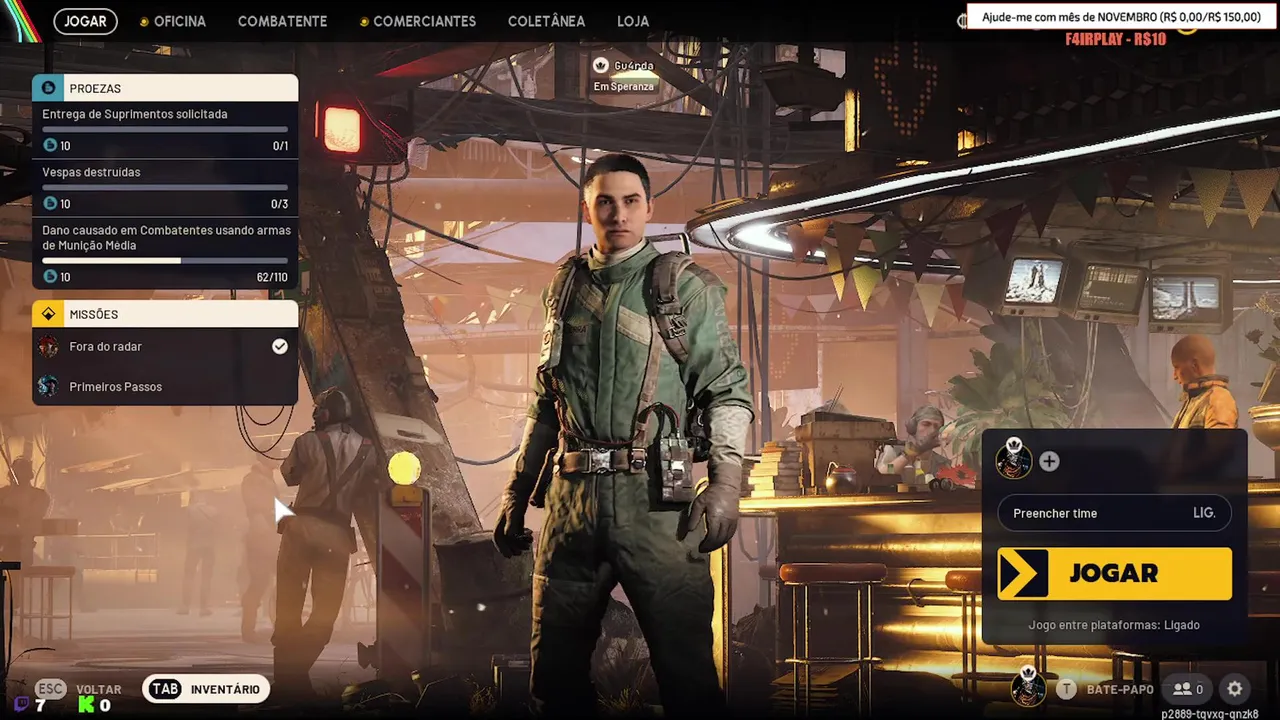This screenshot has width=1280, height=720.
Task: Click the yellow notification dot beside COMERCIANTES
Action: pyautogui.click(x=364, y=22)
